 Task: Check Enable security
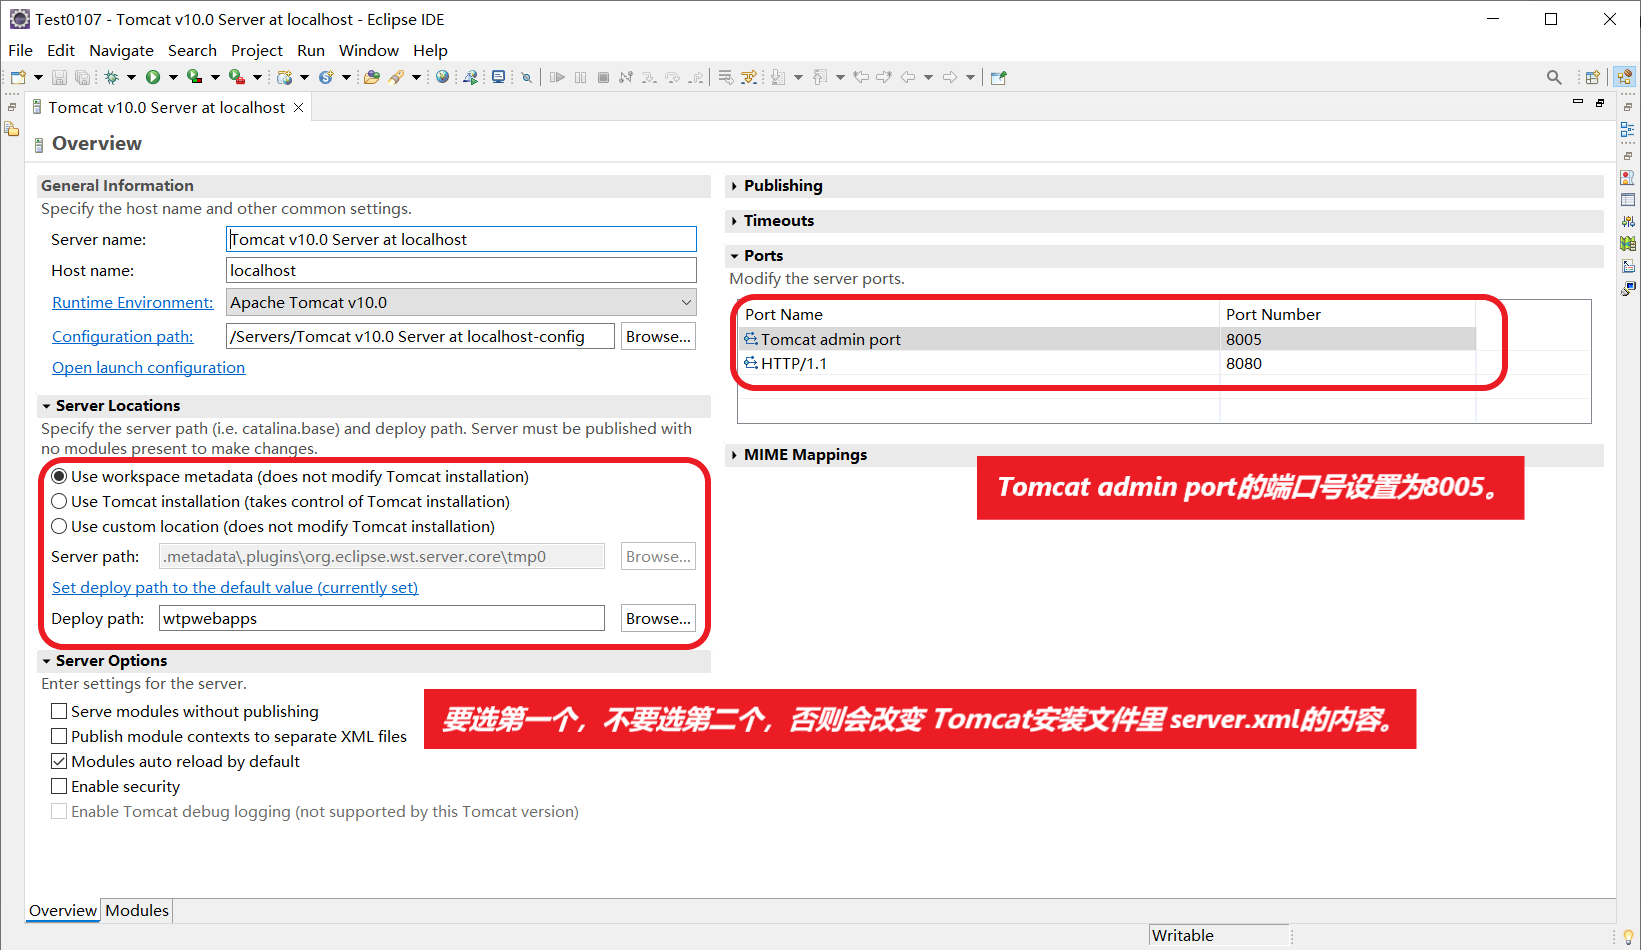click(59, 786)
